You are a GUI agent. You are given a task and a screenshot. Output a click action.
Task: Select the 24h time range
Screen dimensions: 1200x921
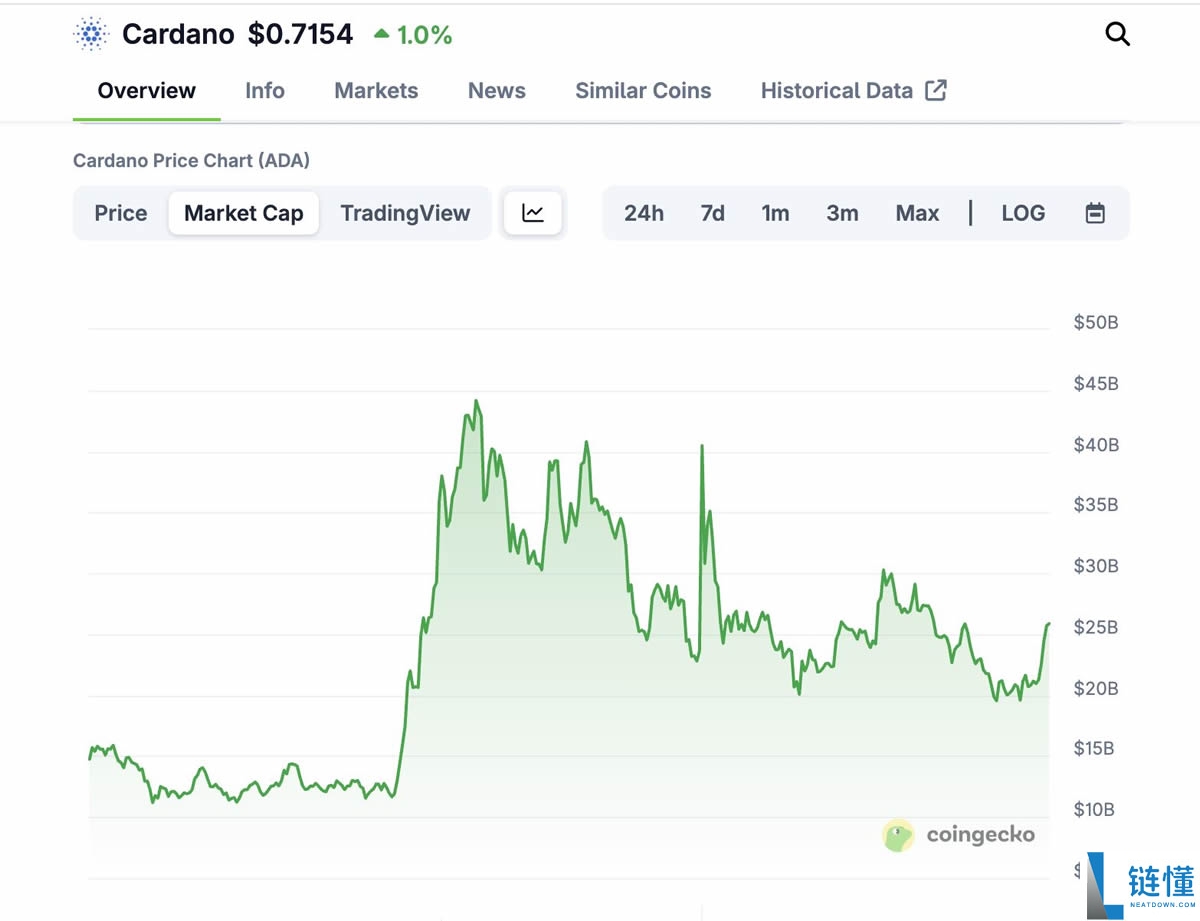tap(644, 213)
